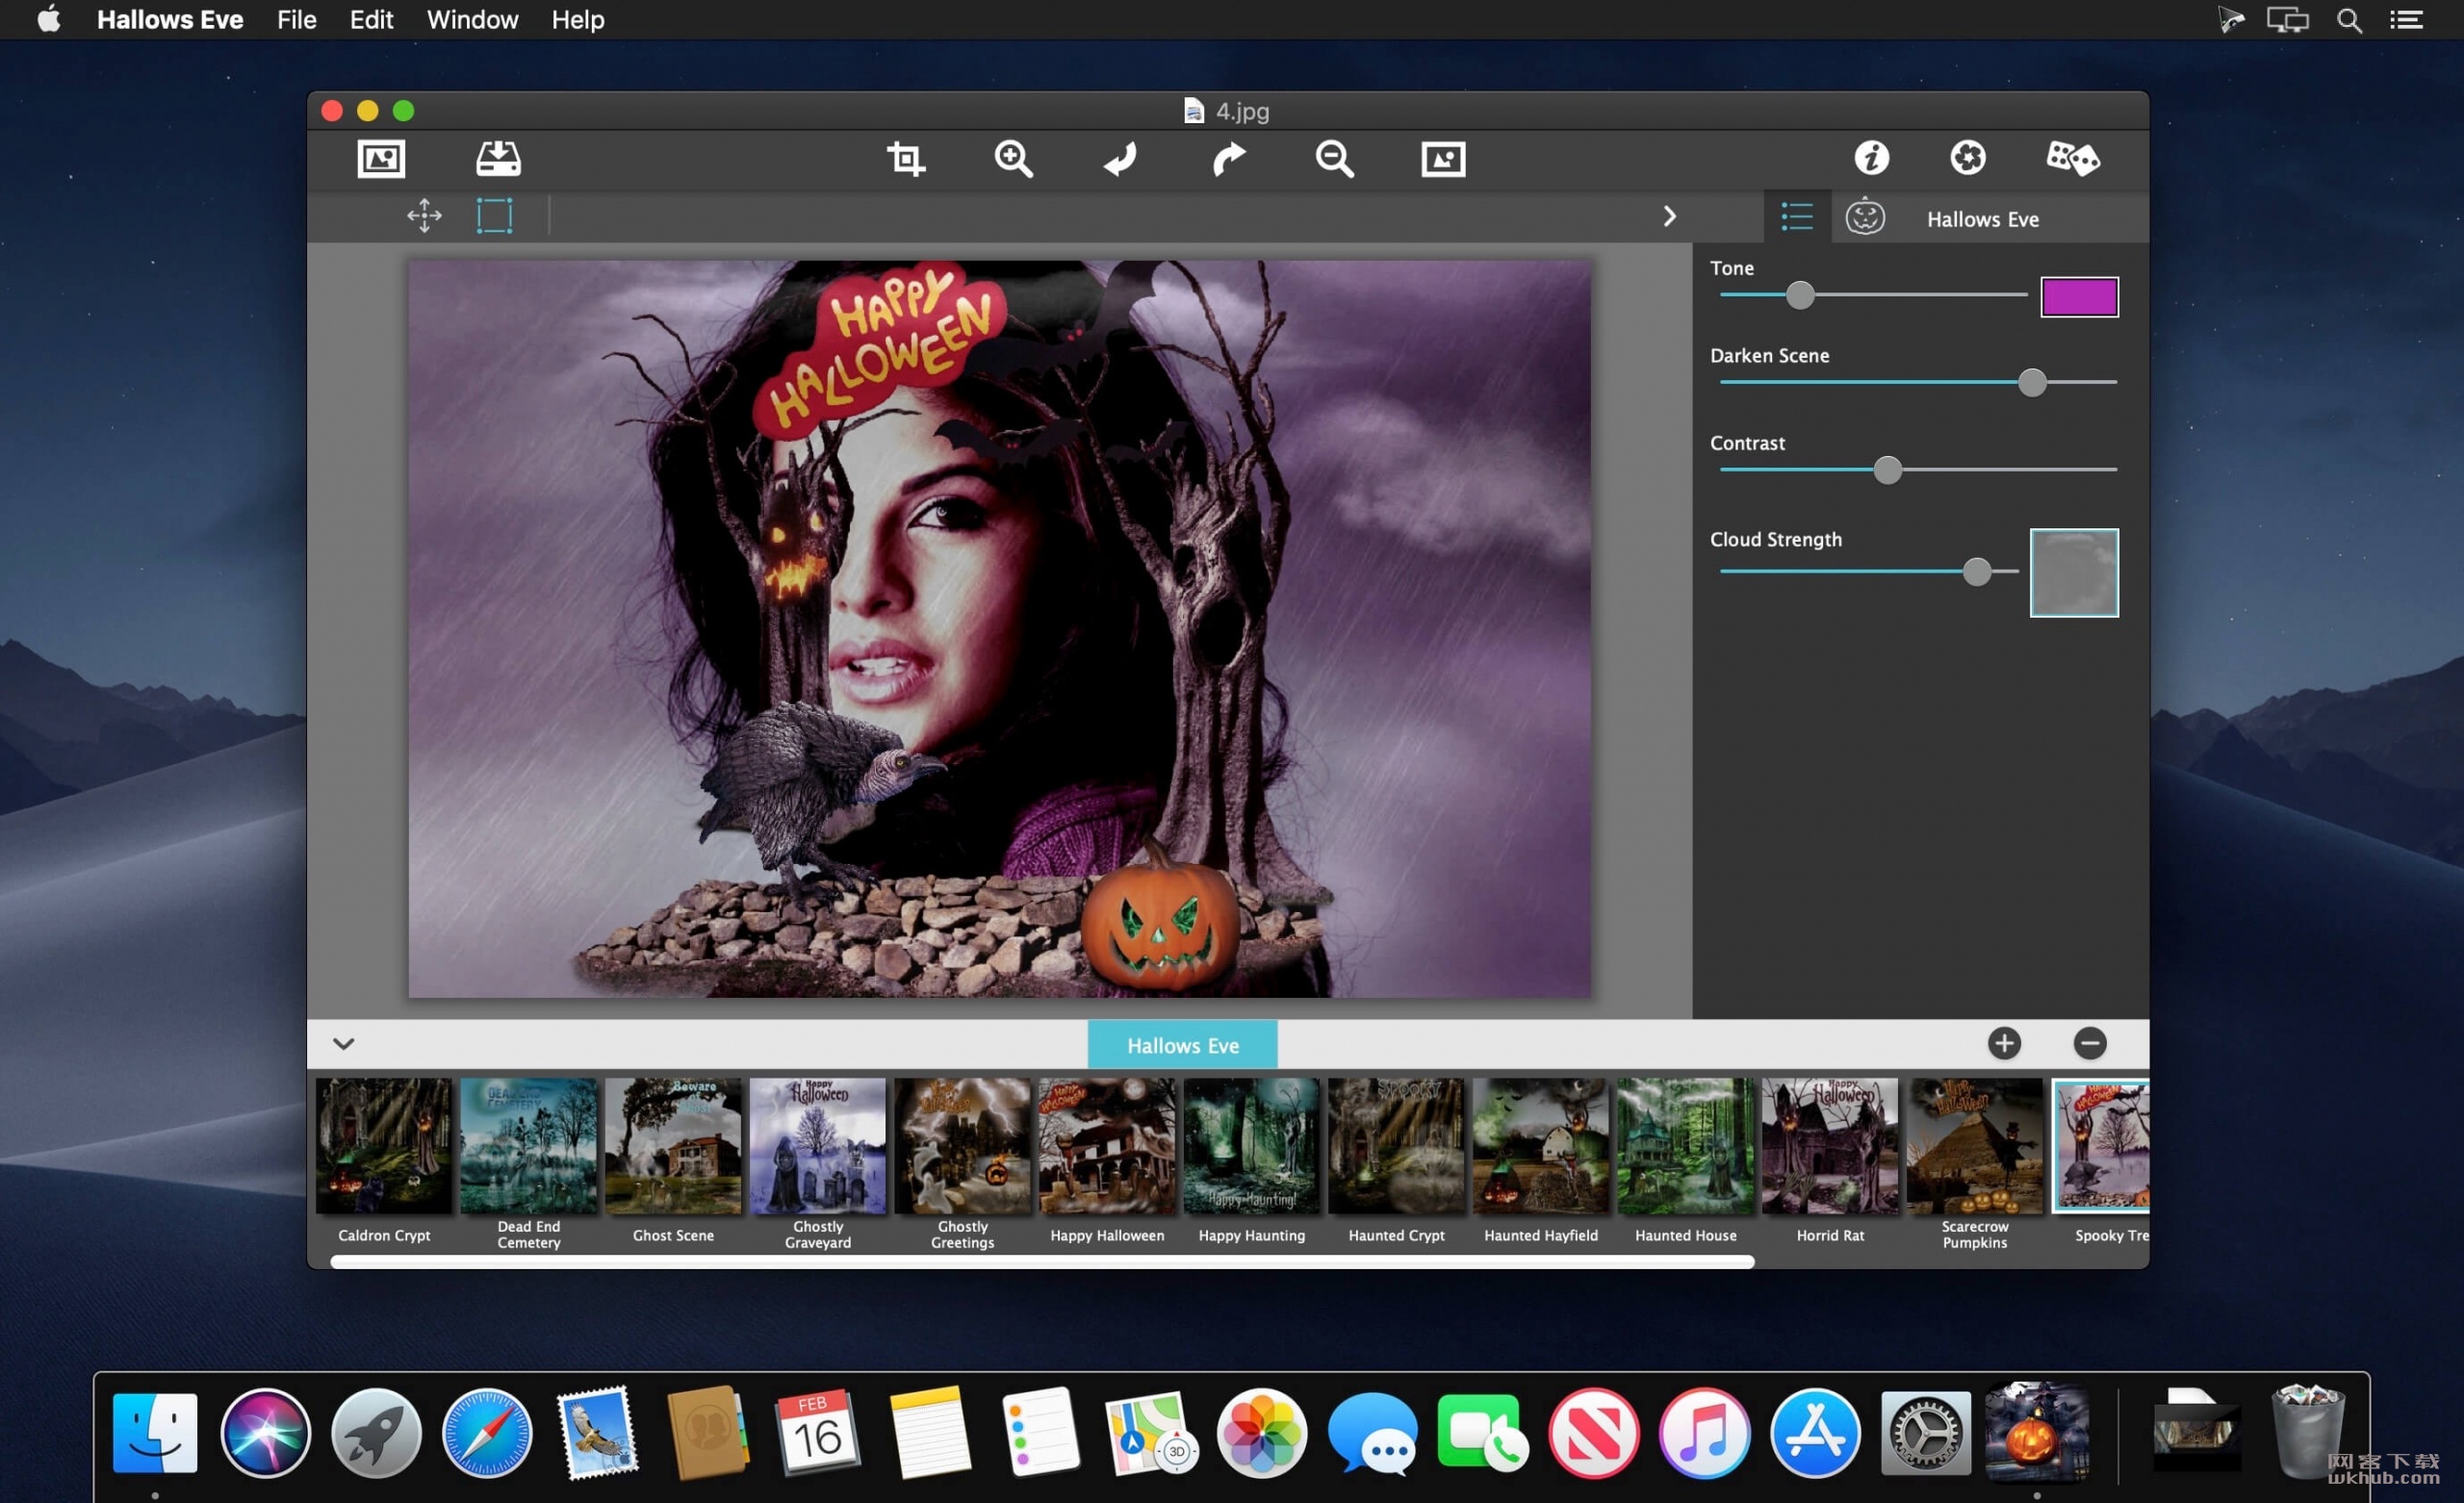Add a preset with the plus button
Viewport: 2464px width, 1503px height.
(2004, 1044)
